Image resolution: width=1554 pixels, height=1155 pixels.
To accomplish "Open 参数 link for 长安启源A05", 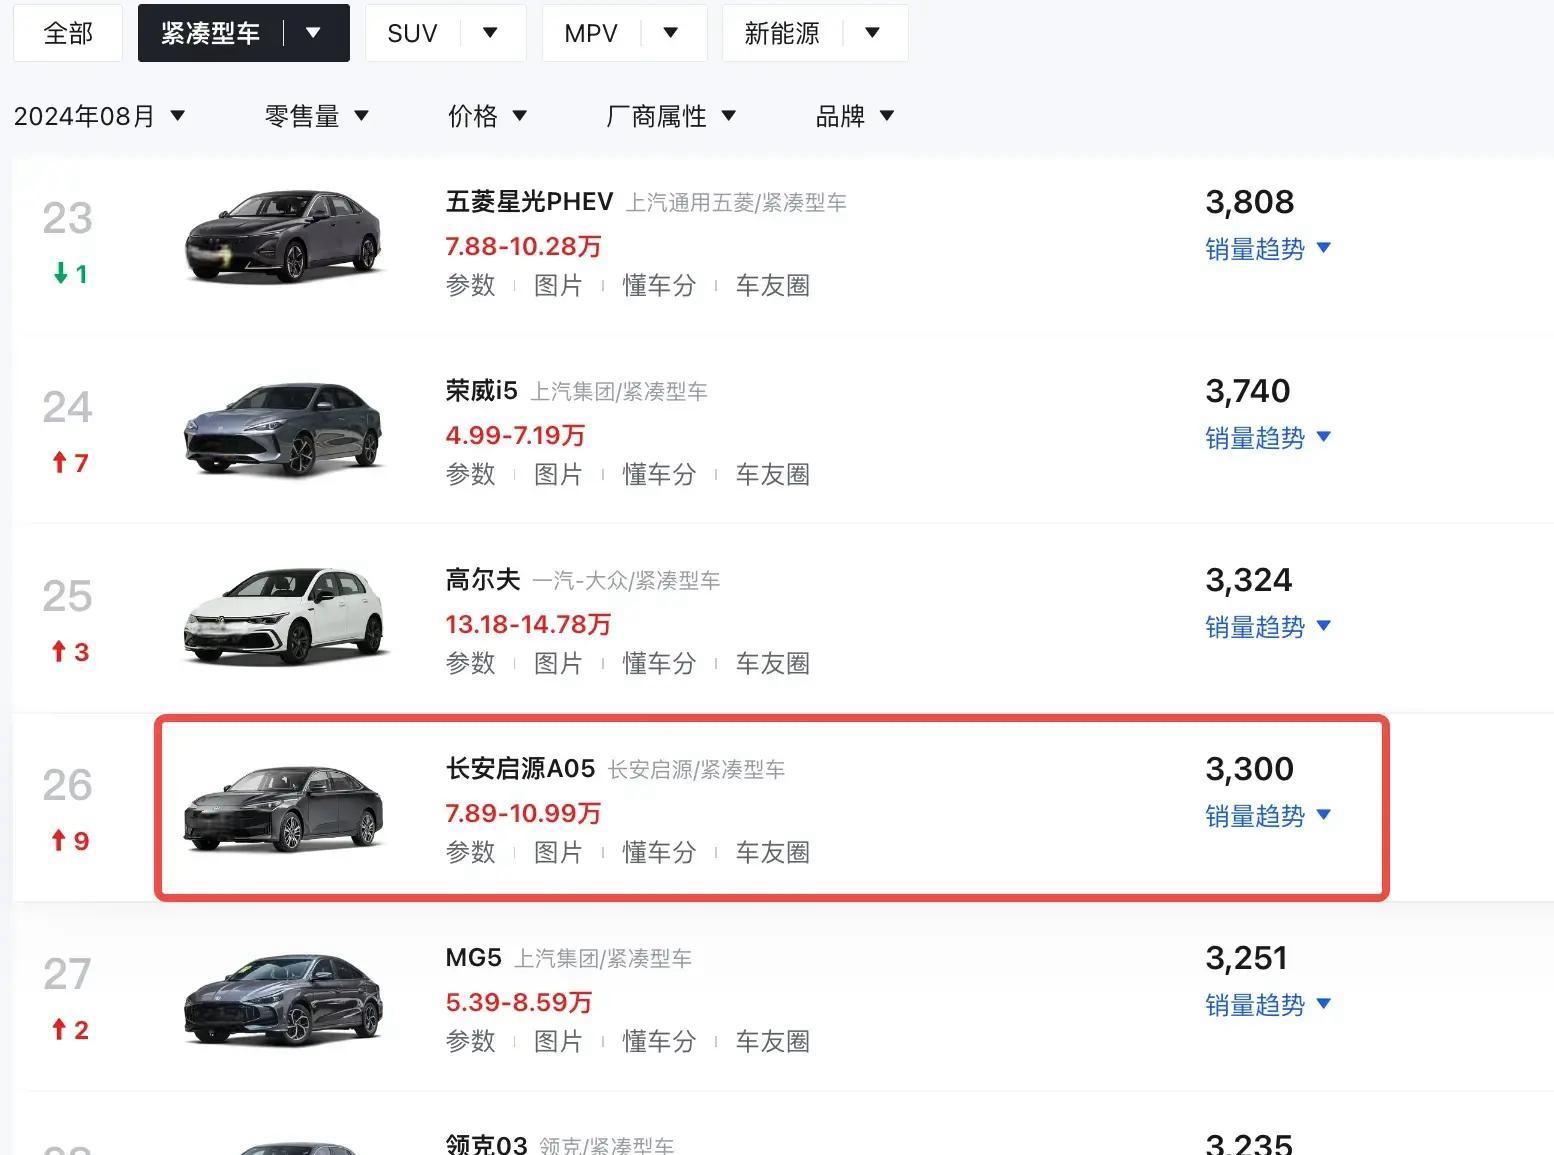I will tap(470, 852).
